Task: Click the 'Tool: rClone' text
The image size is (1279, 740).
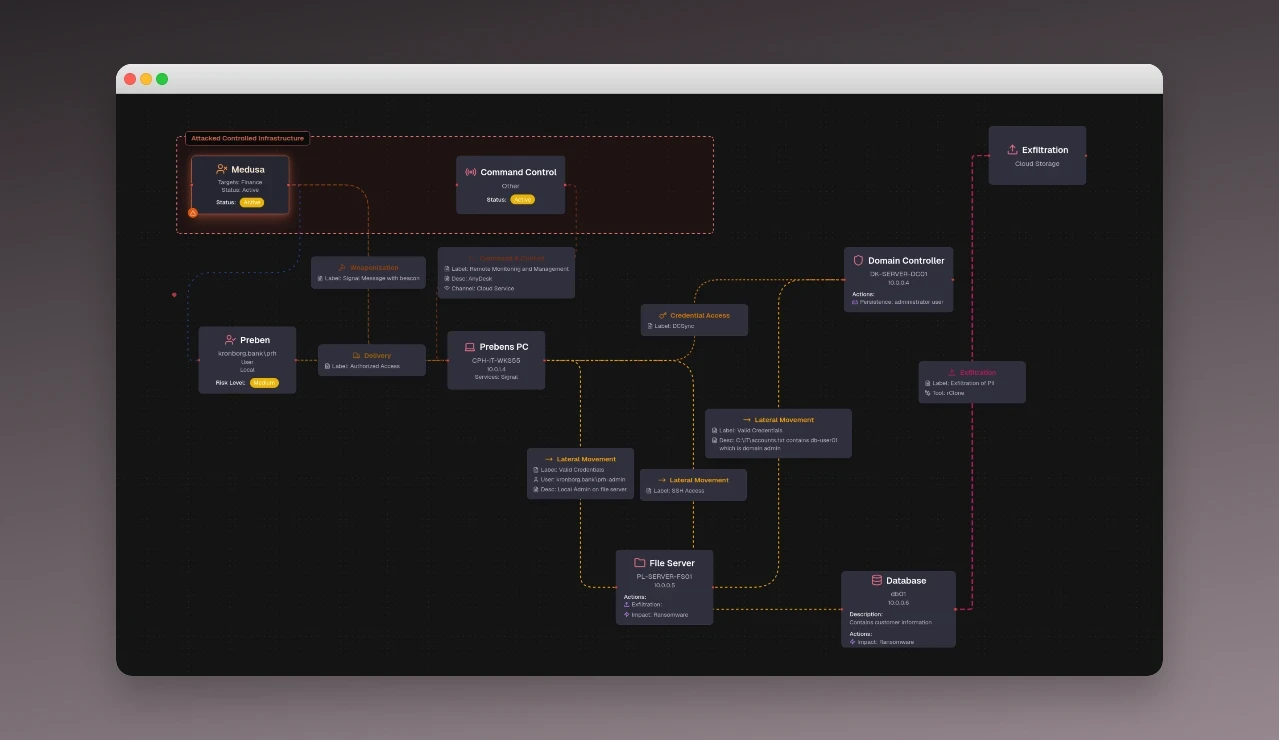Action: click(x=948, y=393)
